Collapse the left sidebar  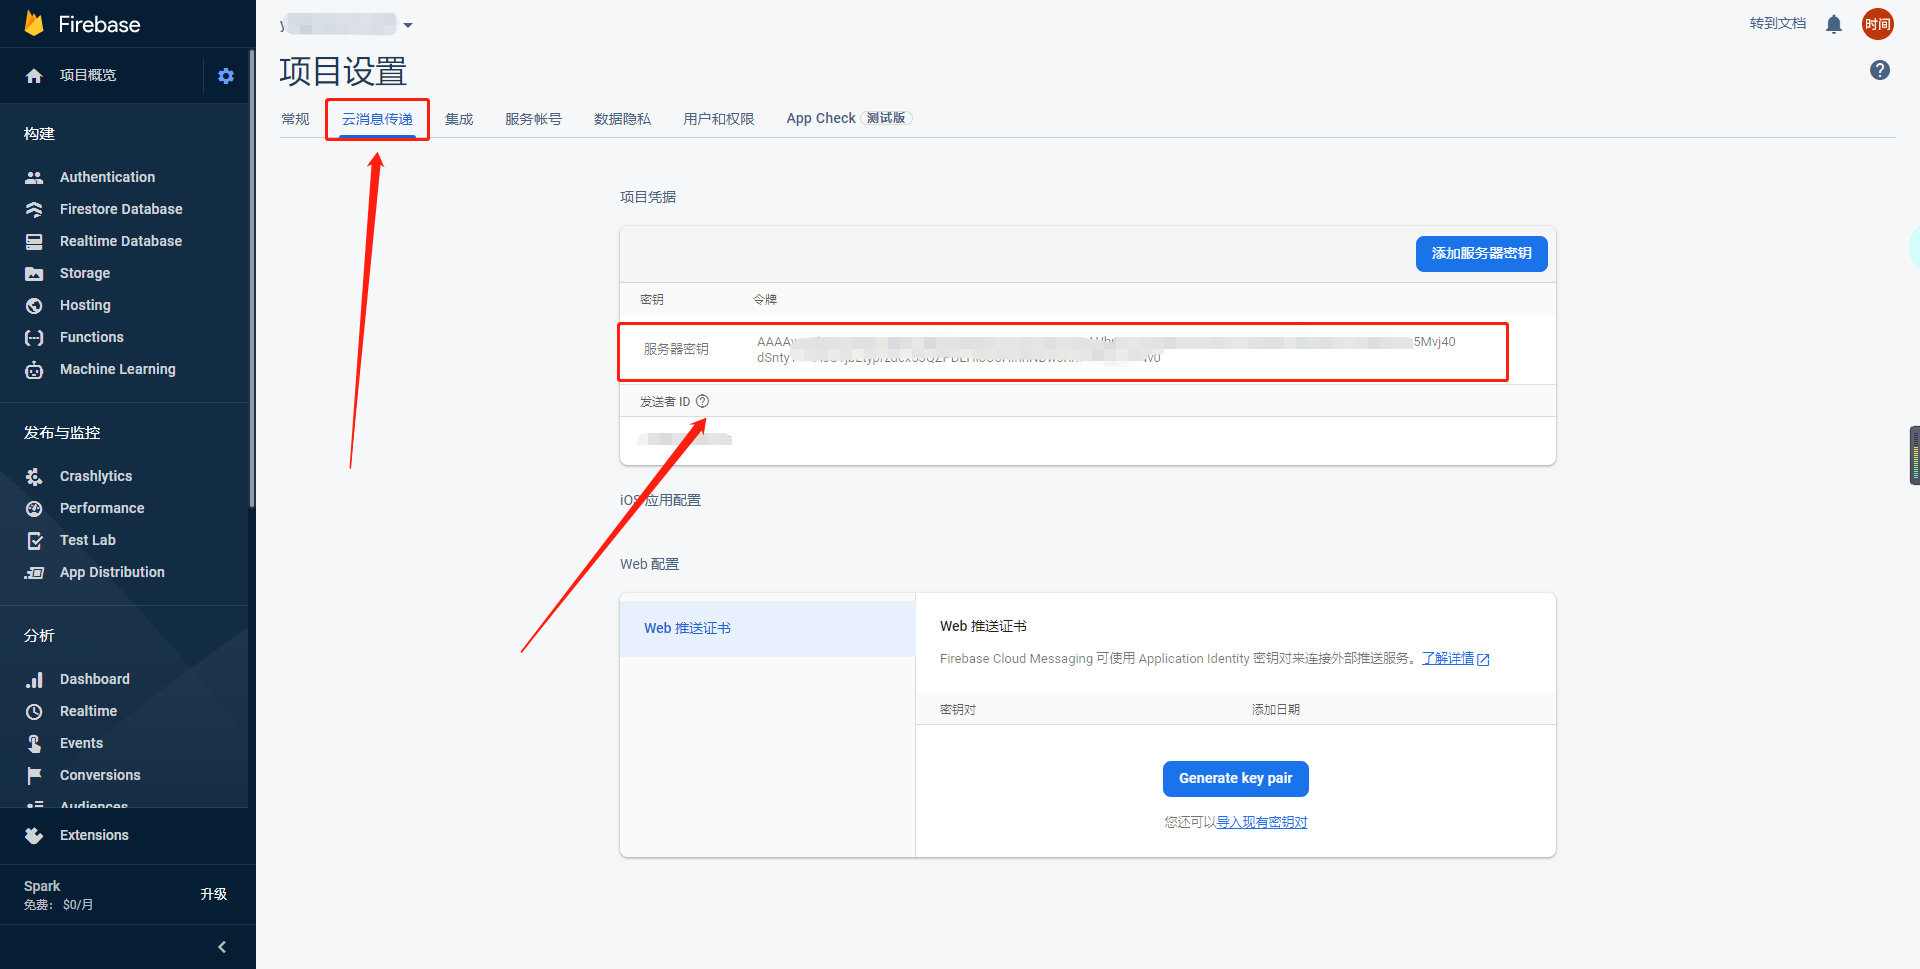[221, 946]
